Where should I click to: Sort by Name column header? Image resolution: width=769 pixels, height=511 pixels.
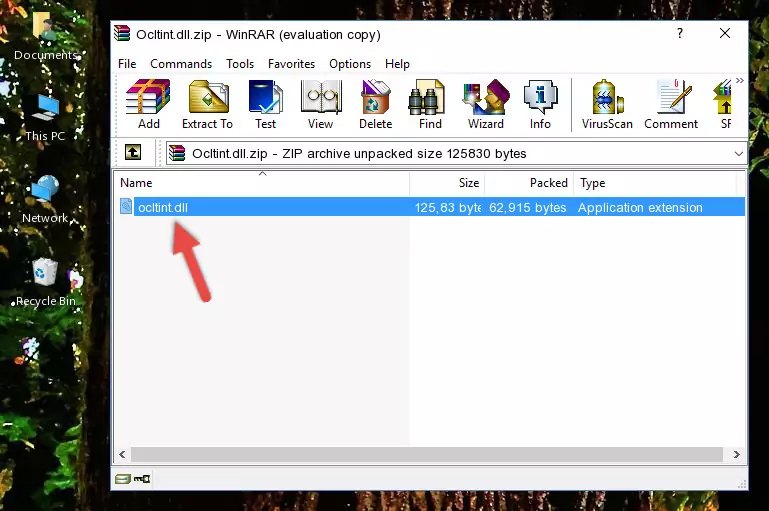(x=262, y=183)
